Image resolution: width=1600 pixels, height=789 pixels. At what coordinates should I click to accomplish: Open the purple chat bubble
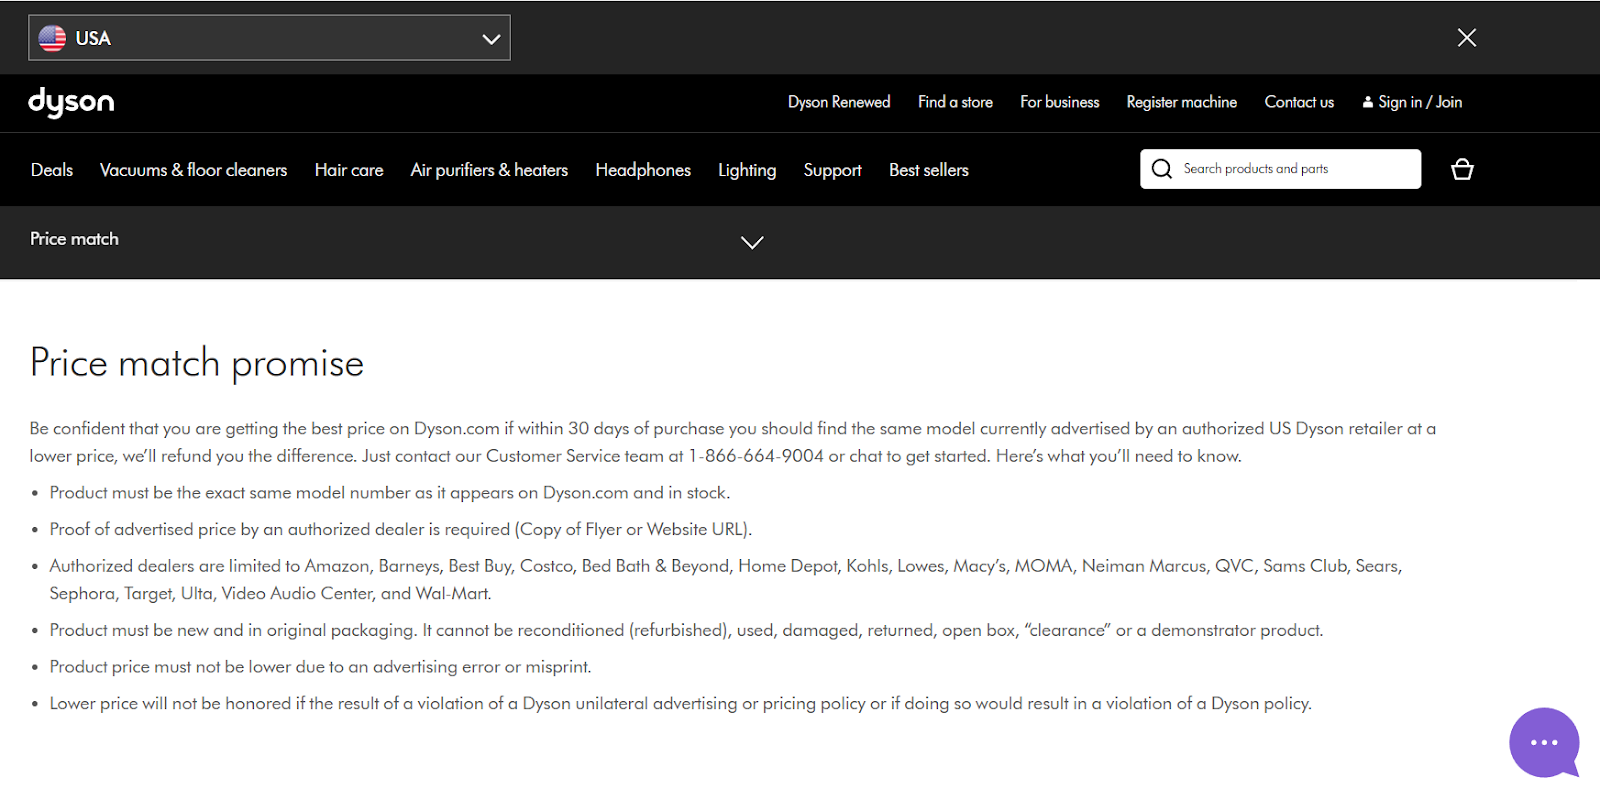(x=1544, y=742)
